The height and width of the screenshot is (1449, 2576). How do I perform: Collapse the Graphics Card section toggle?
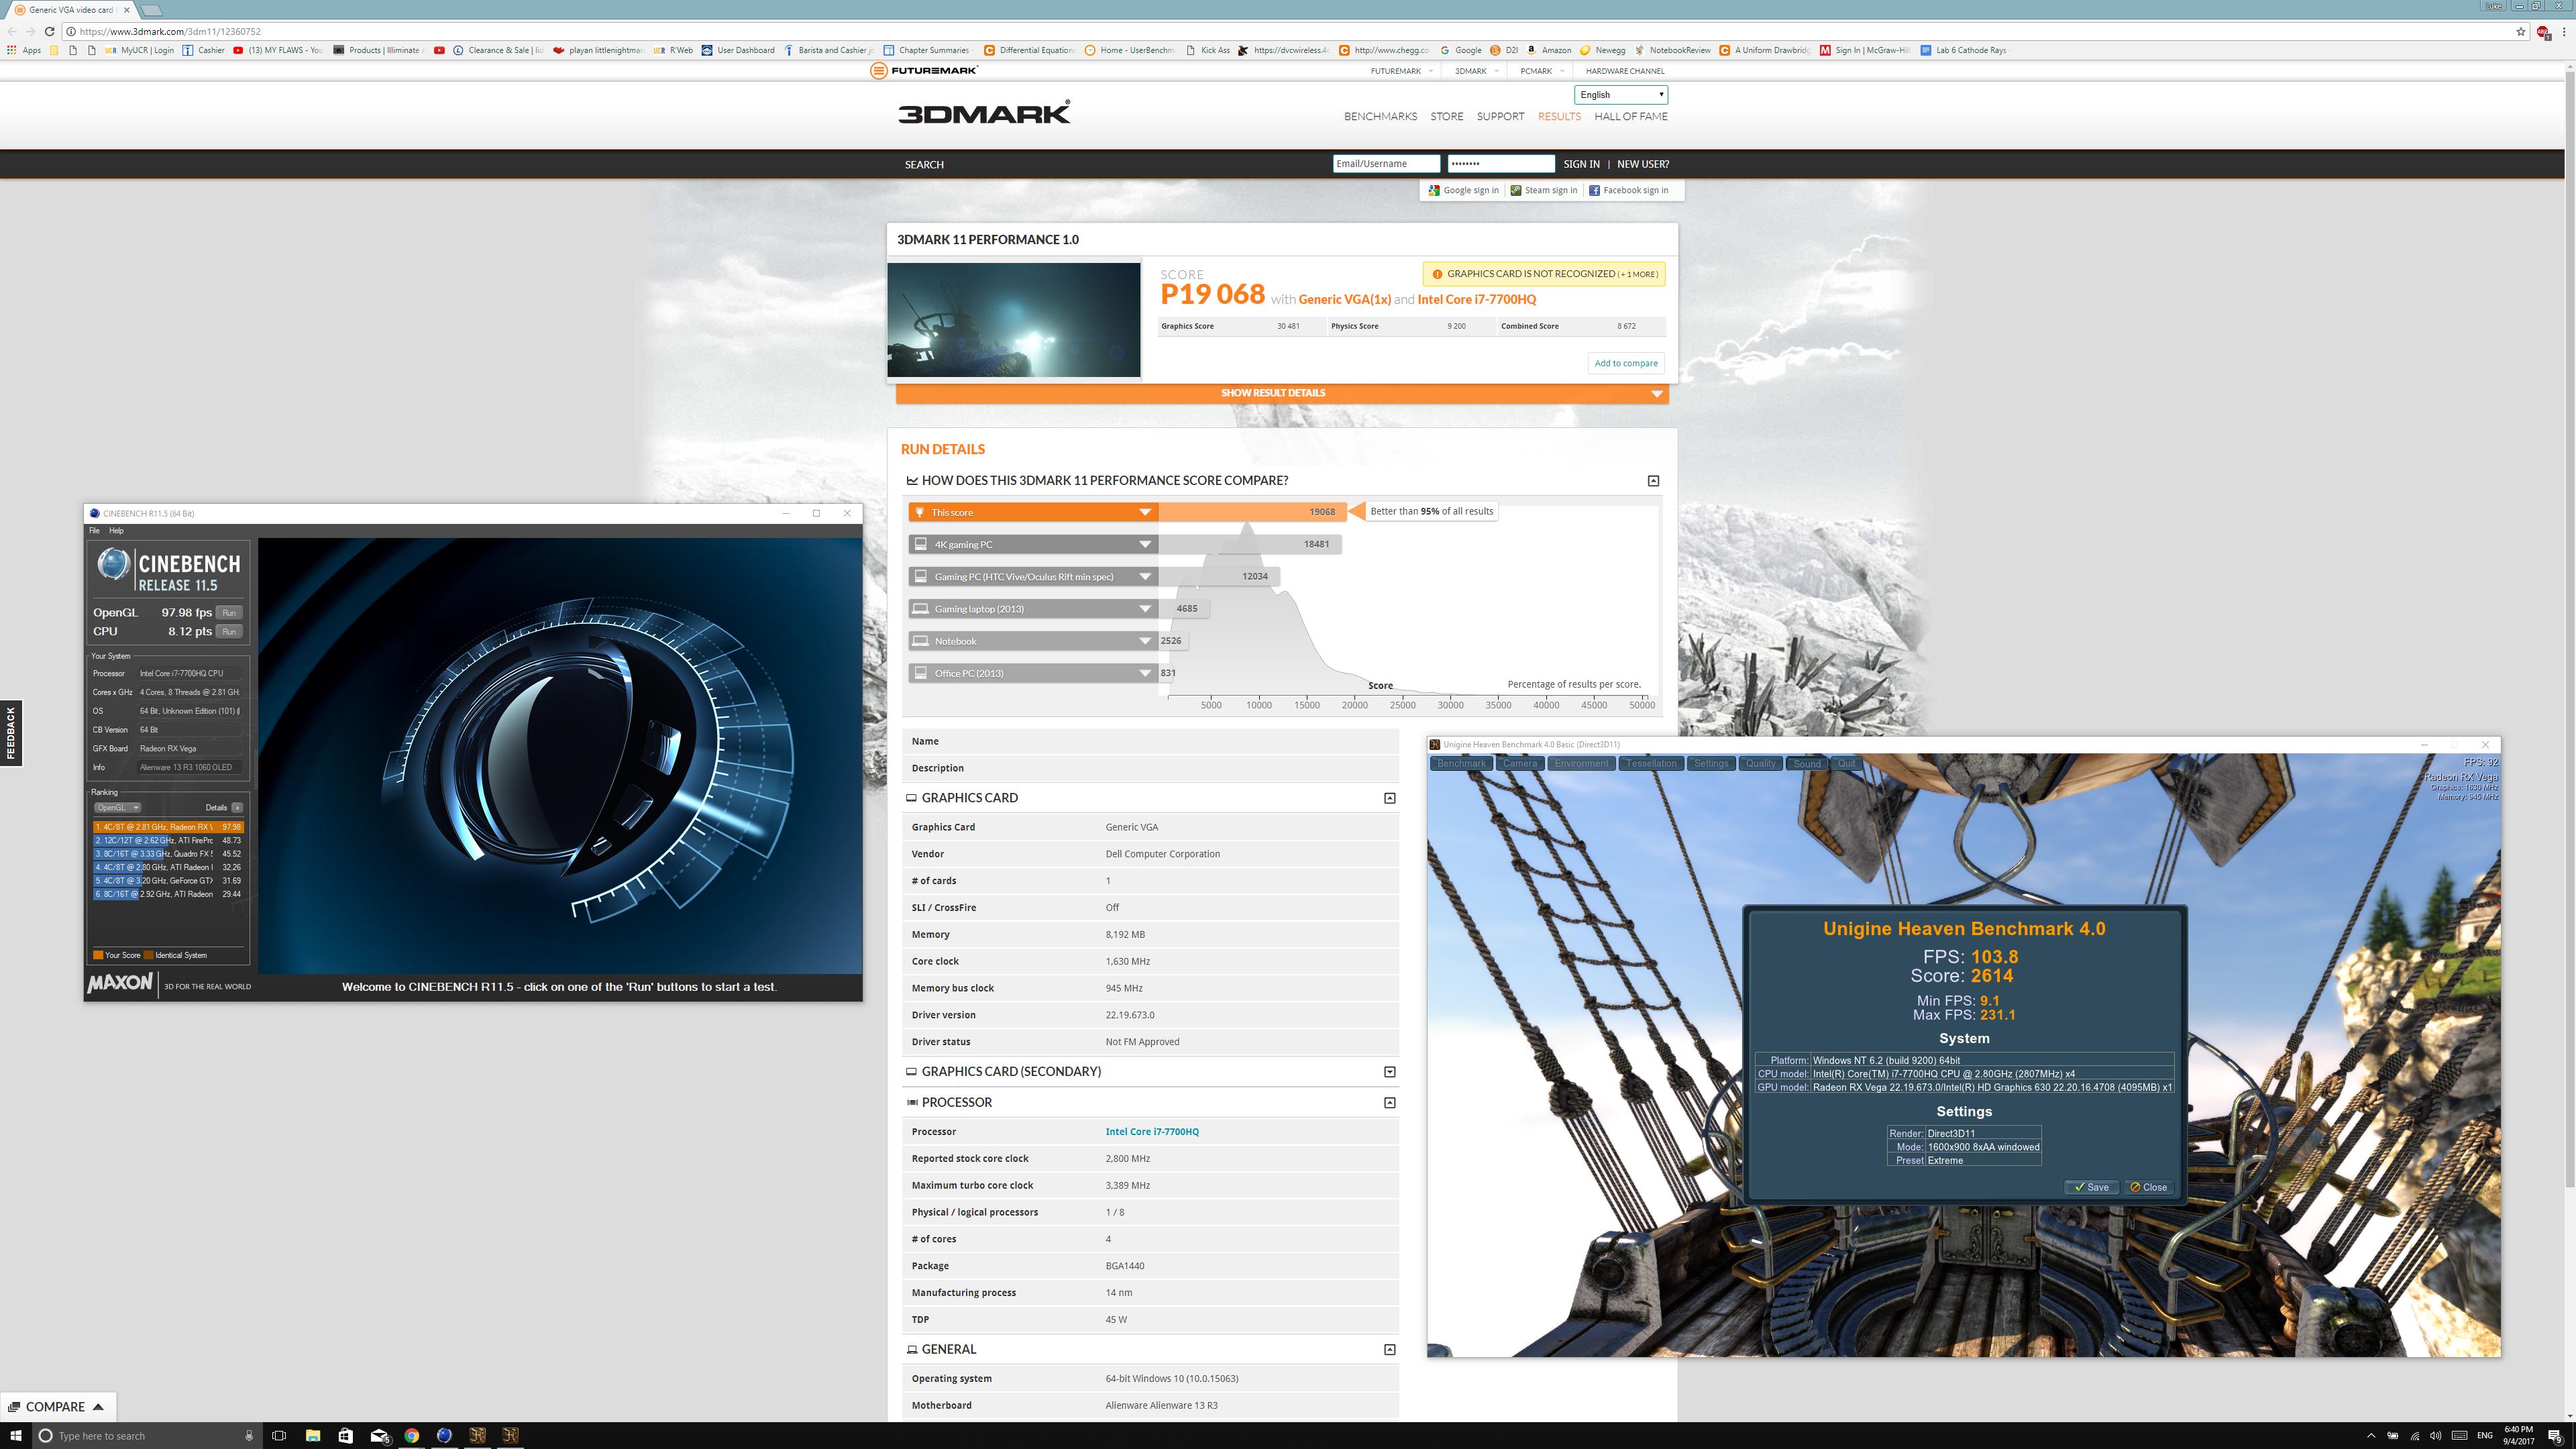coord(1389,798)
